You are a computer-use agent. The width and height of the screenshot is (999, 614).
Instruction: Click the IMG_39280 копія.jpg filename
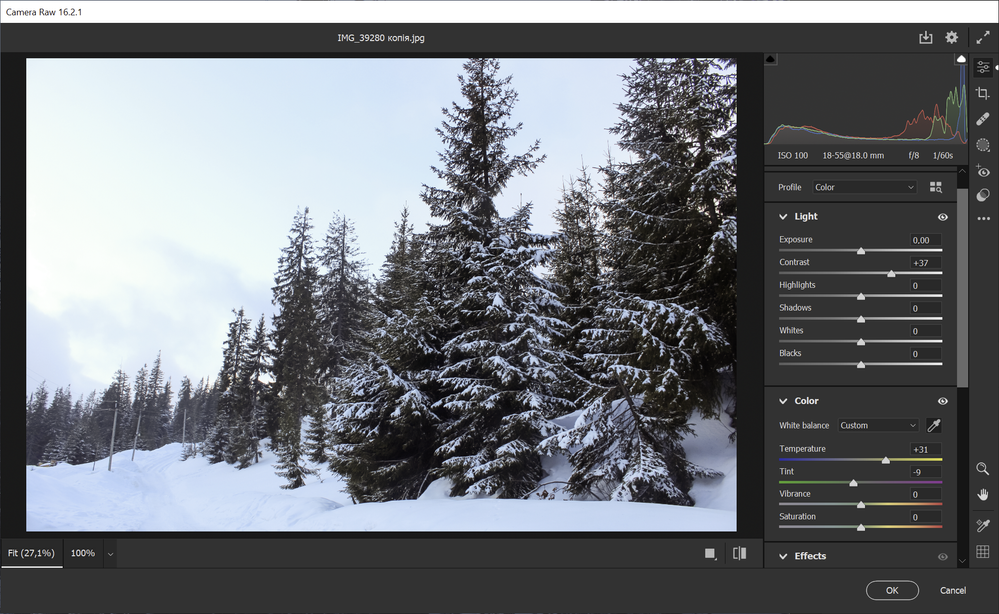click(381, 38)
